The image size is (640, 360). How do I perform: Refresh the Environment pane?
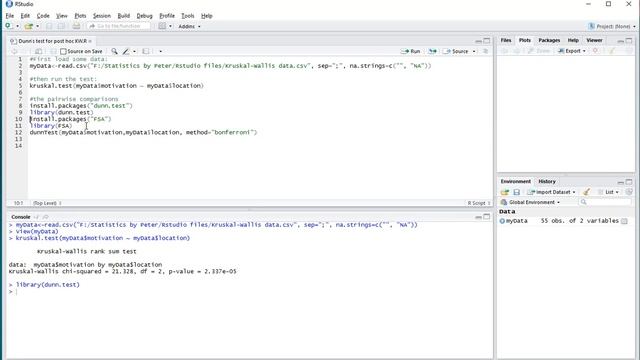pos(629,192)
